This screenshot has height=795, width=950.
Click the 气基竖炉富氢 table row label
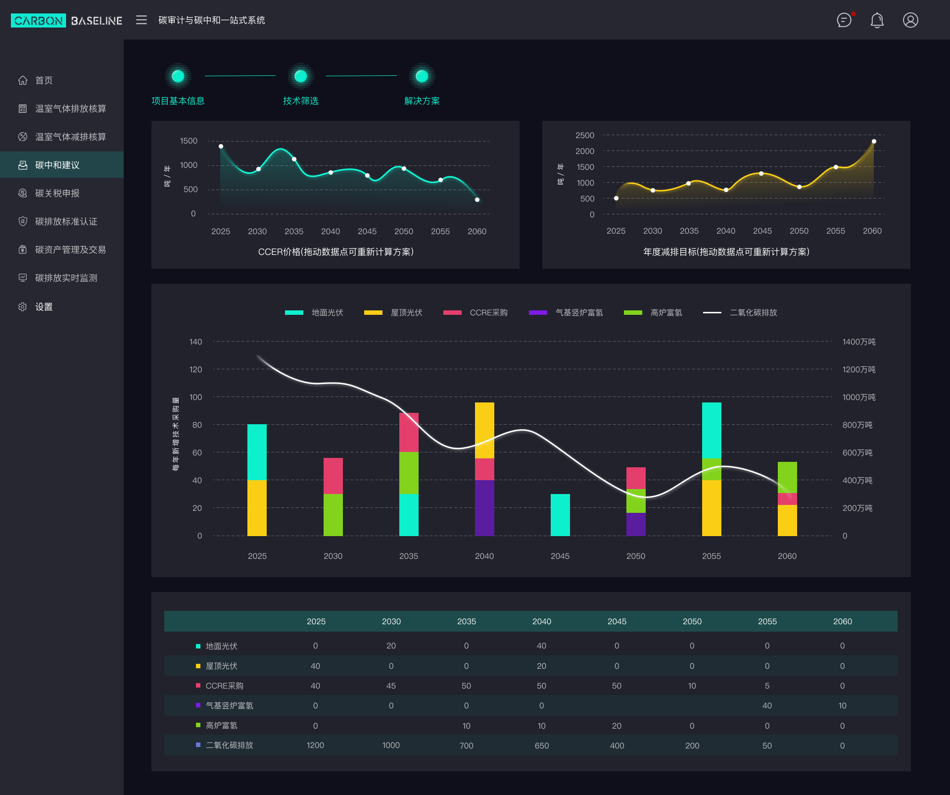click(229, 705)
